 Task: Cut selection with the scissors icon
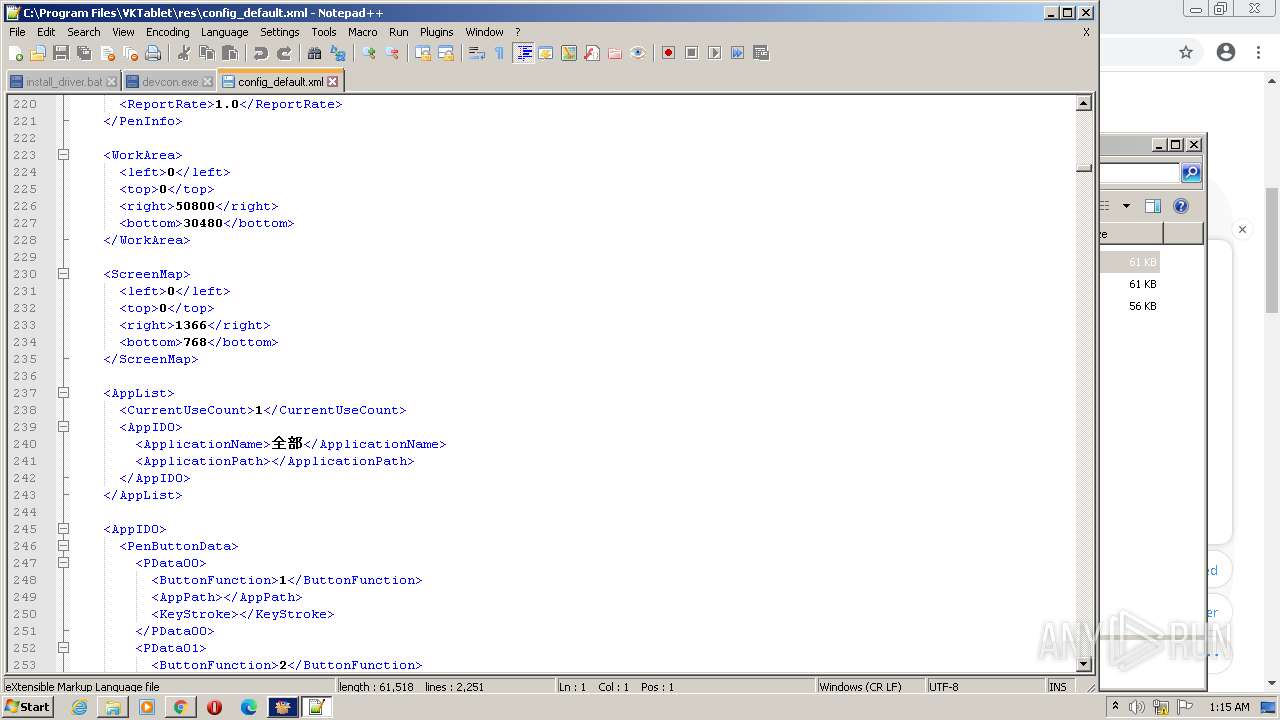tap(184, 53)
